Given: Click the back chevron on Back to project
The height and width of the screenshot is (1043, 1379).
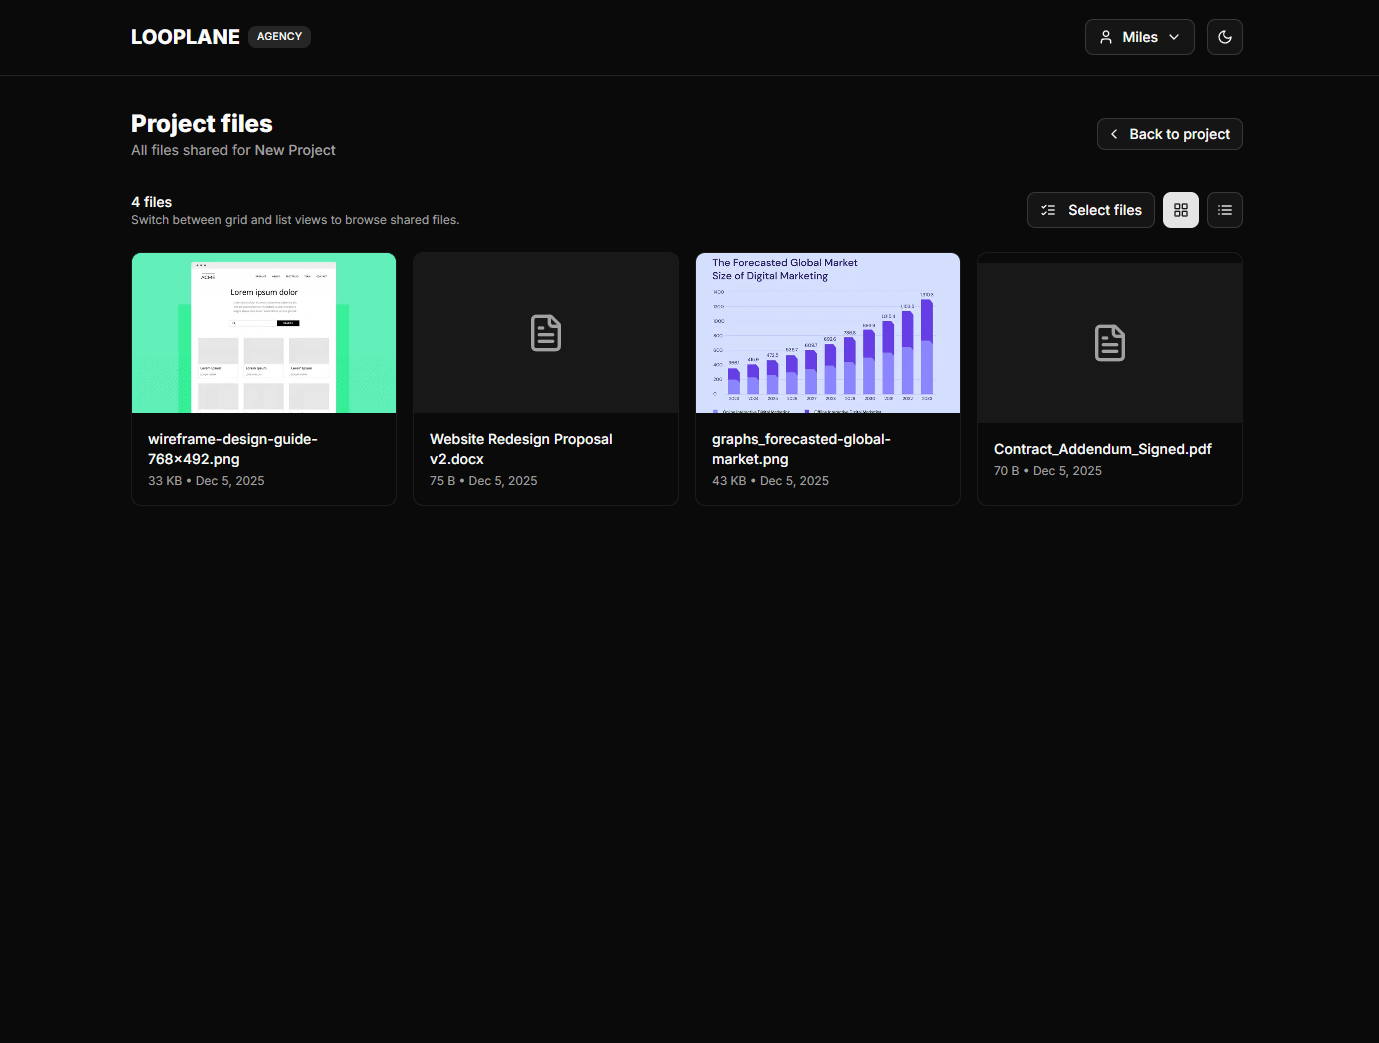Looking at the screenshot, I should point(1115,134).
